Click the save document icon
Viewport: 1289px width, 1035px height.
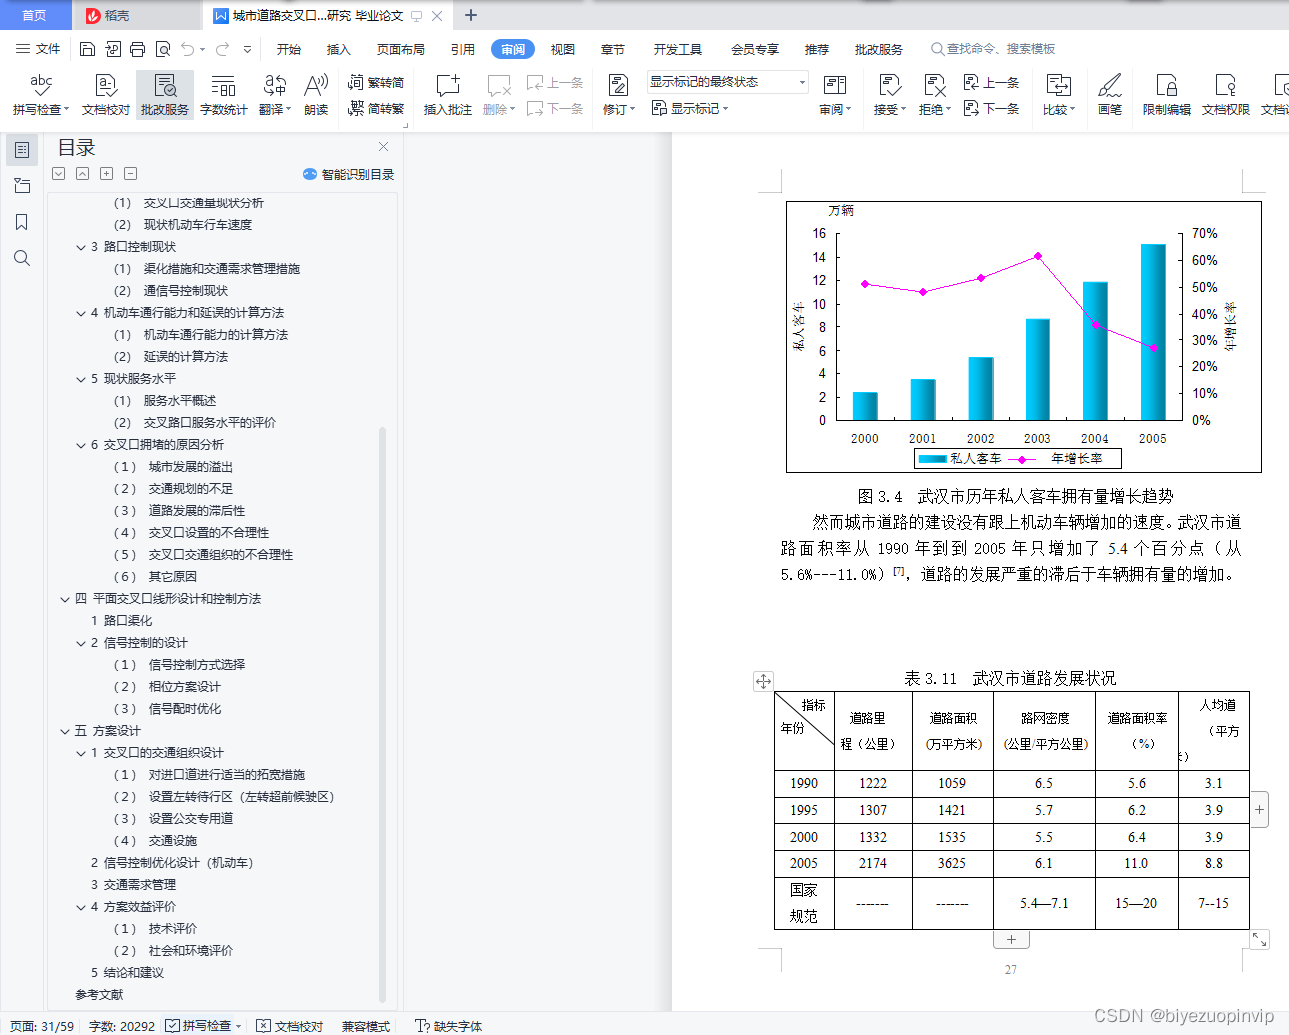pyautogui.click(x=87, y=49)
